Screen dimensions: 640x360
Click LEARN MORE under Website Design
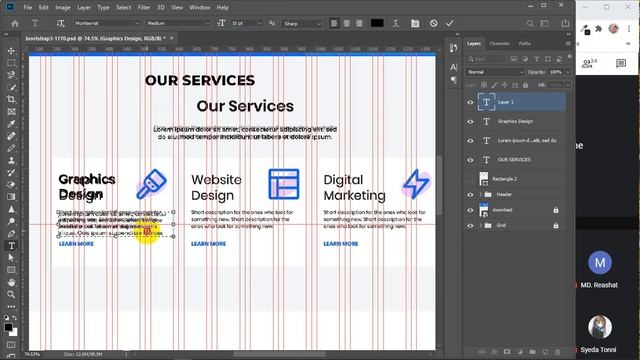click(x=209, y=244)
